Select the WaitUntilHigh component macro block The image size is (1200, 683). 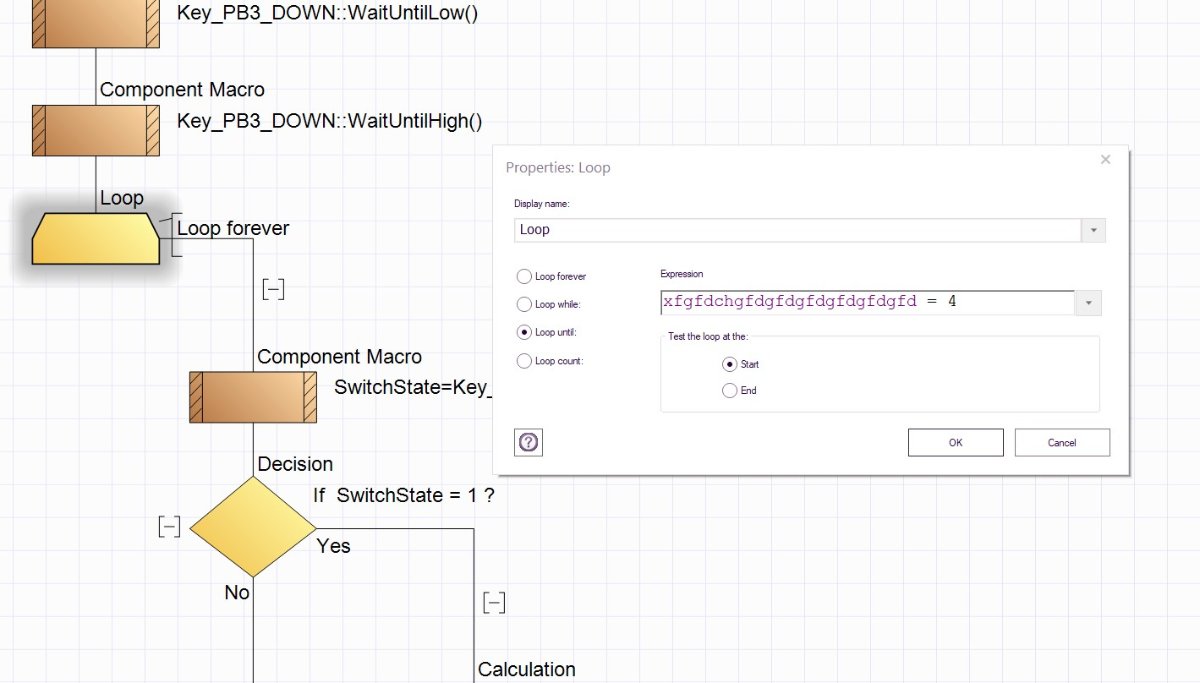click(96, 130)
